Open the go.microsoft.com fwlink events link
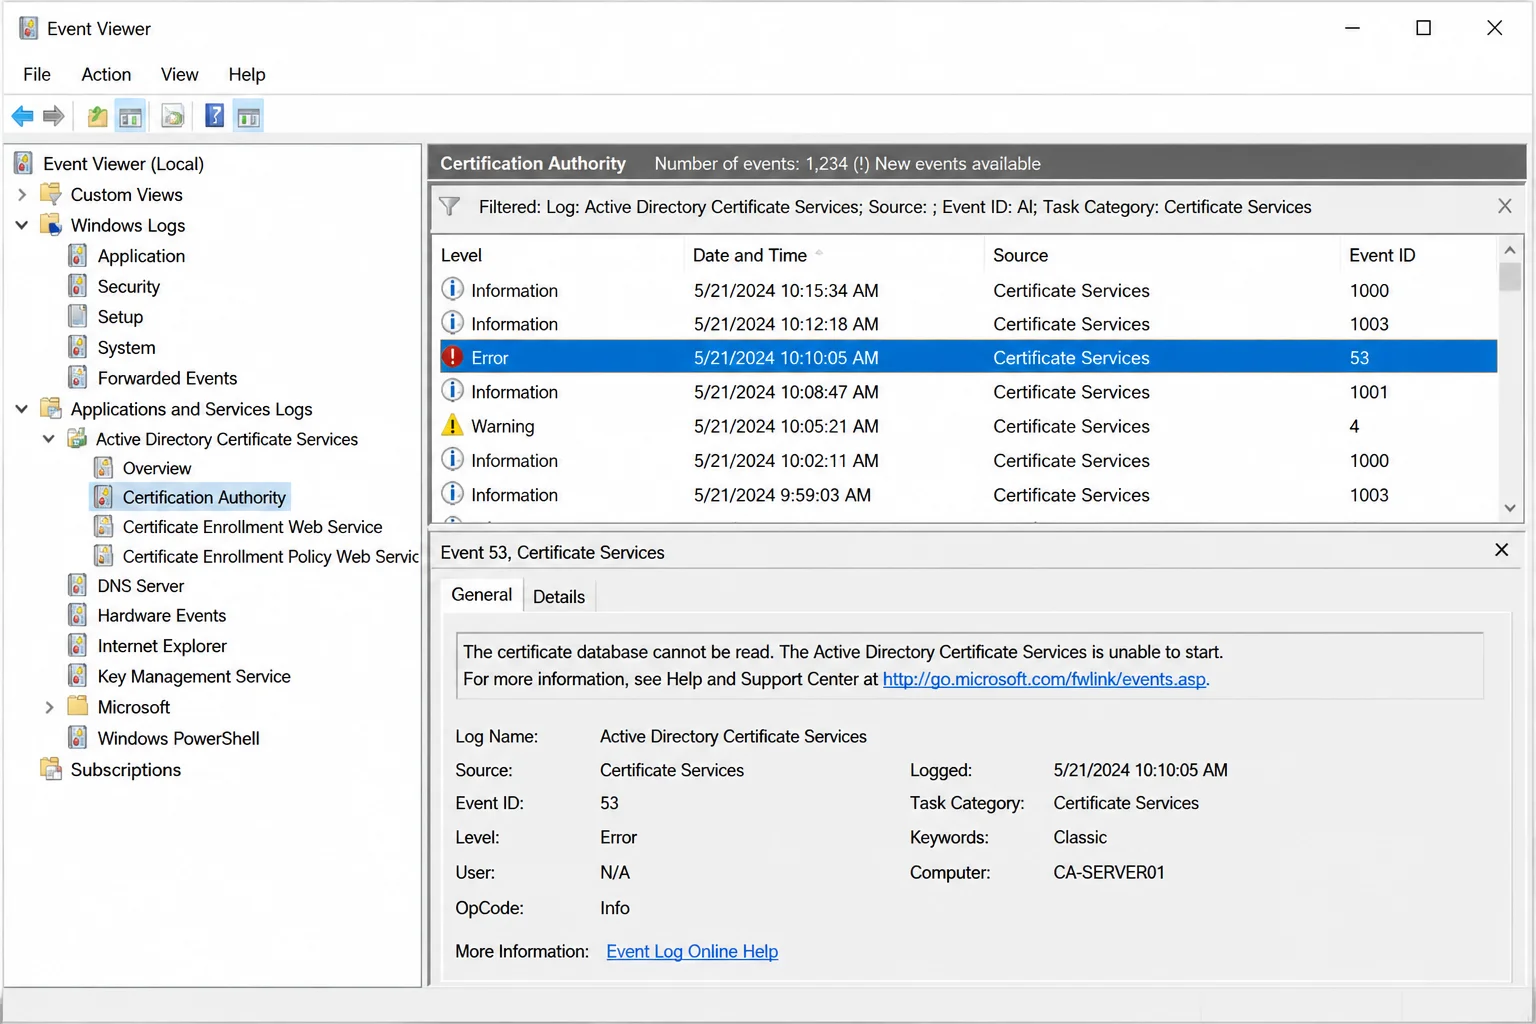 [1044, 679]
